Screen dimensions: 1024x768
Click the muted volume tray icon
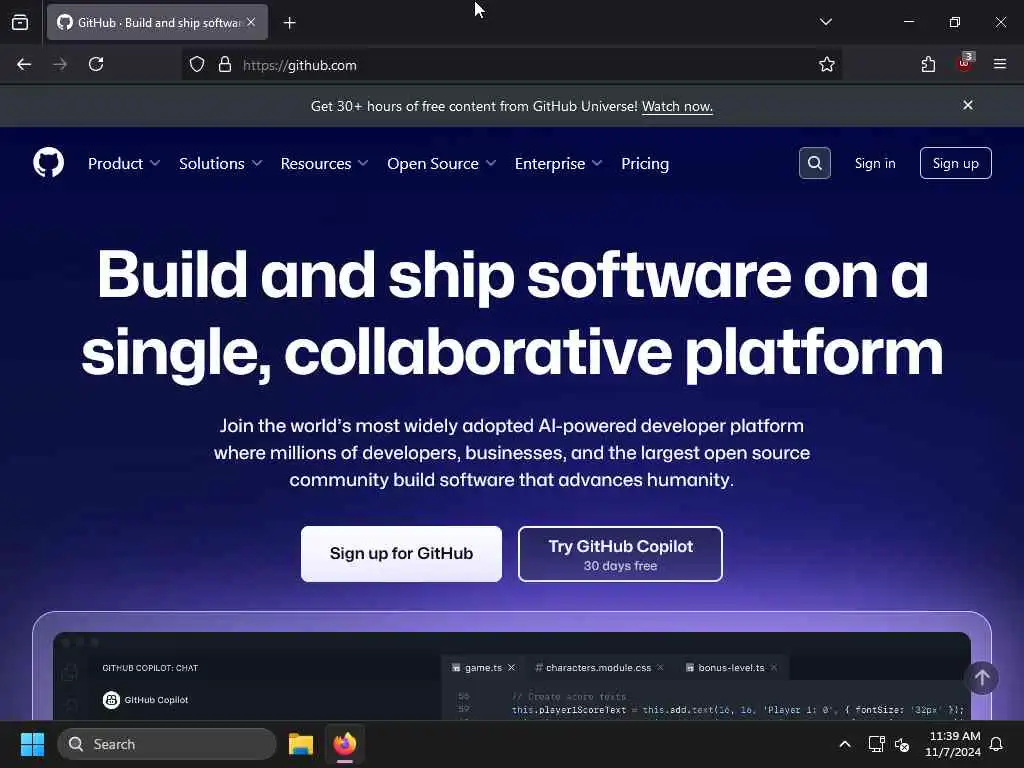point(902,744)
